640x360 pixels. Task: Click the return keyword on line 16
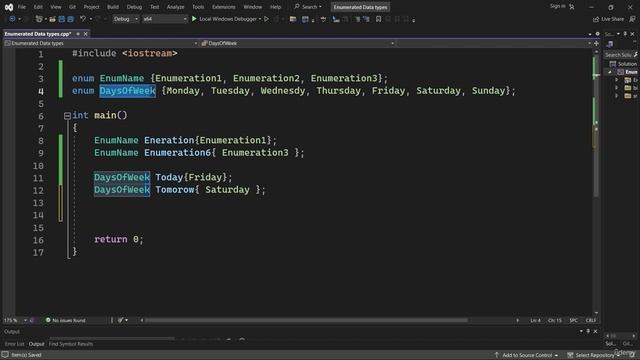111,240
